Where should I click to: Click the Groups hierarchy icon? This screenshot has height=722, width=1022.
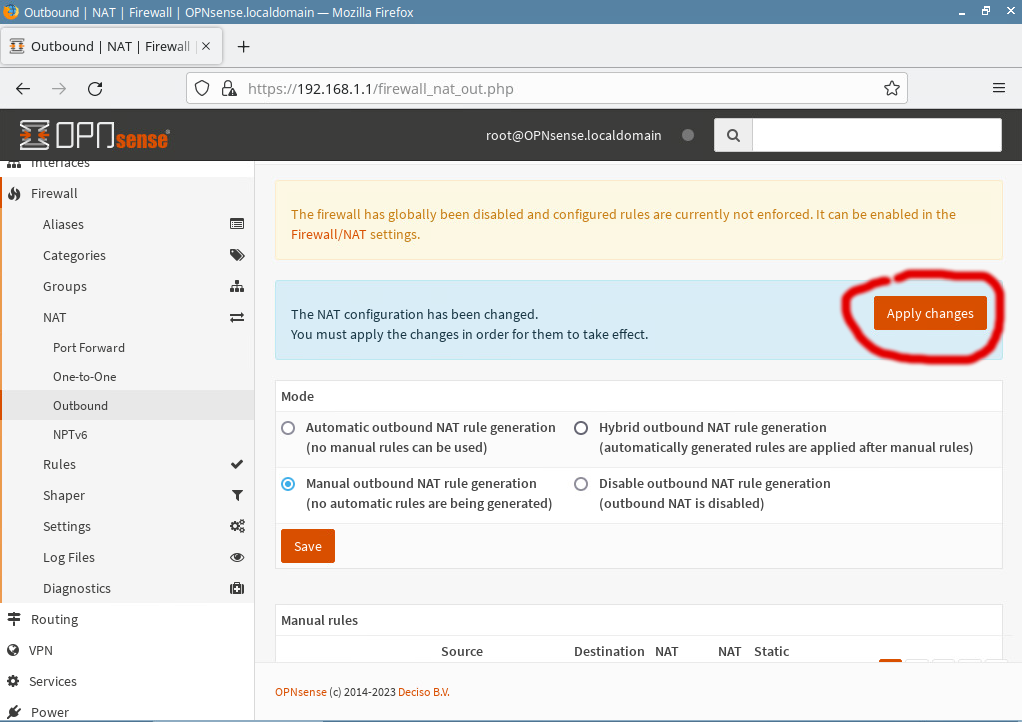tap(237, 287)
